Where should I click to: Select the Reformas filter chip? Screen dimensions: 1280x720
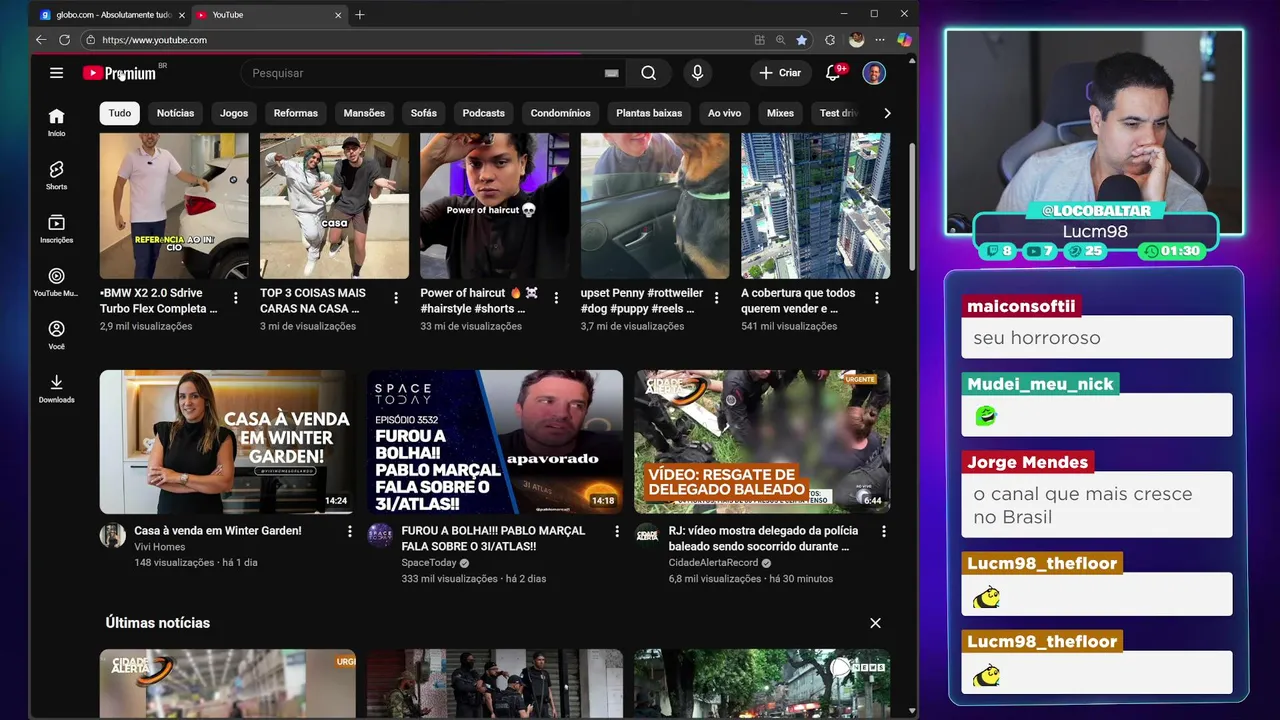pyautogui.click(x=296, y=113)
